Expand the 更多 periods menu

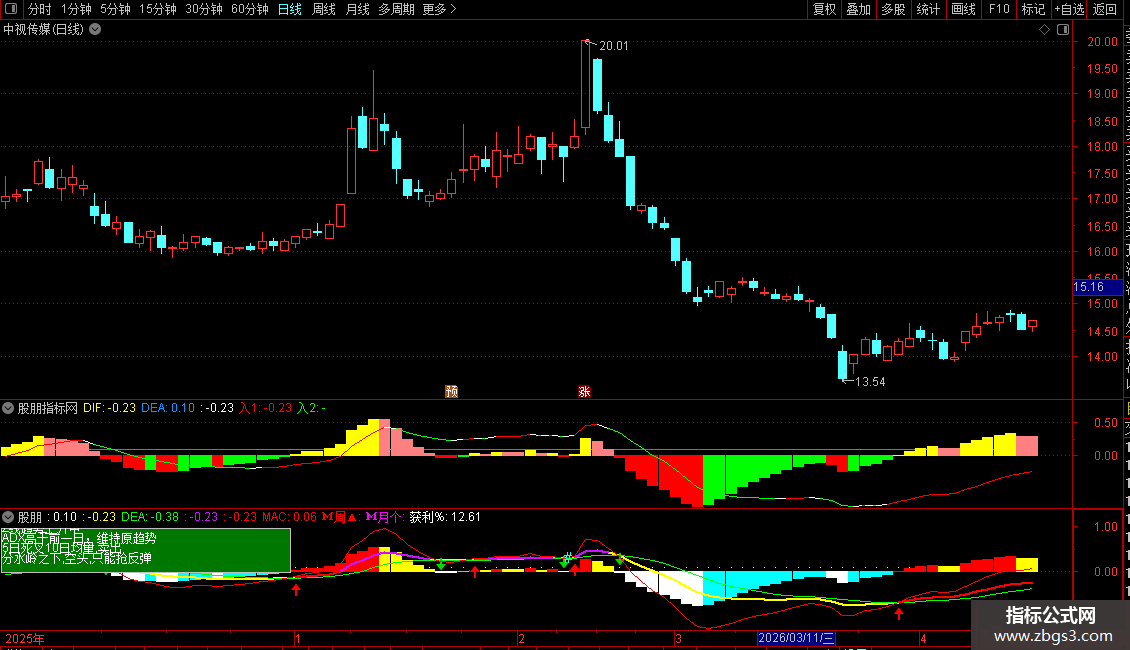(439, 9)
